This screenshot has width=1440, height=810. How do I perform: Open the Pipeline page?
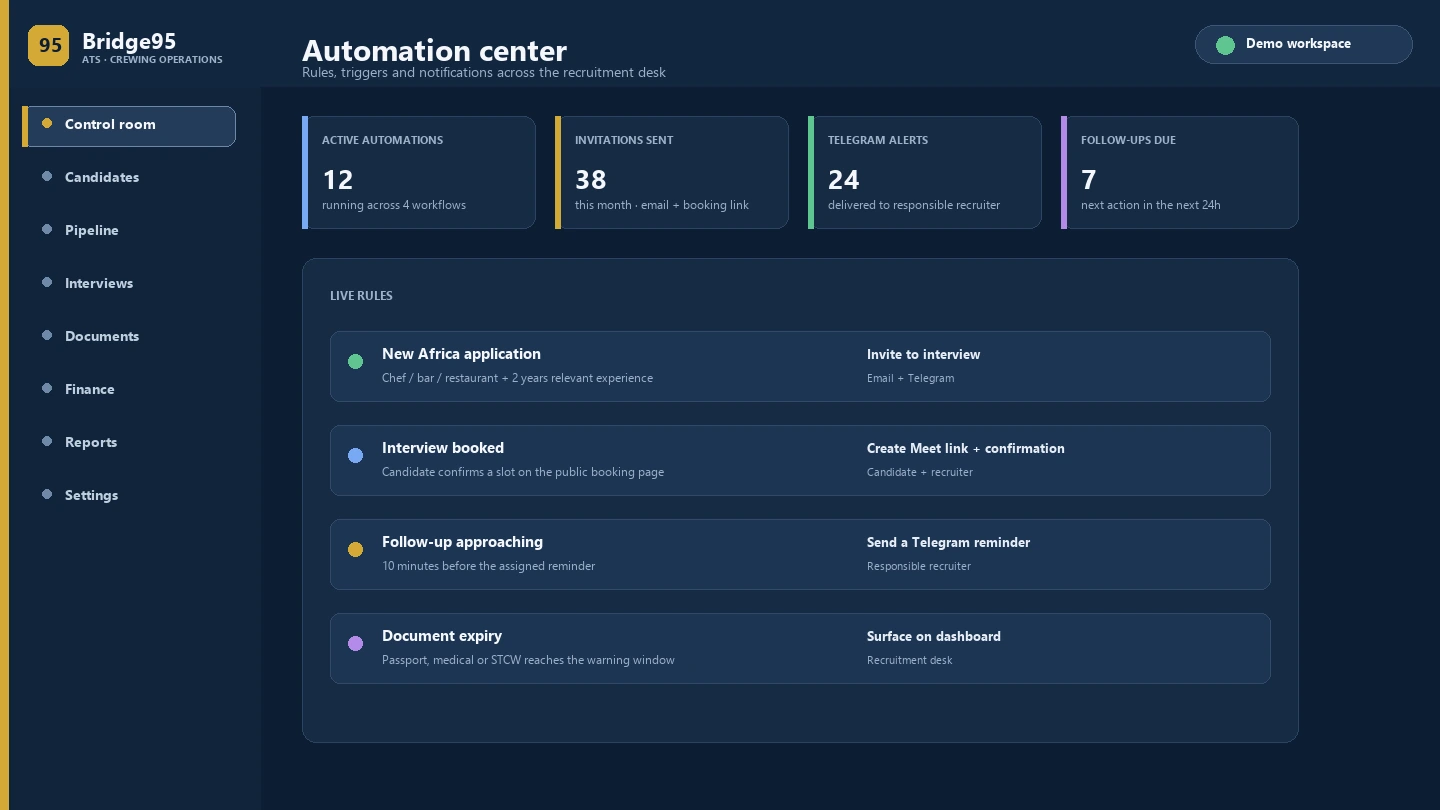[x=92, y=230]
